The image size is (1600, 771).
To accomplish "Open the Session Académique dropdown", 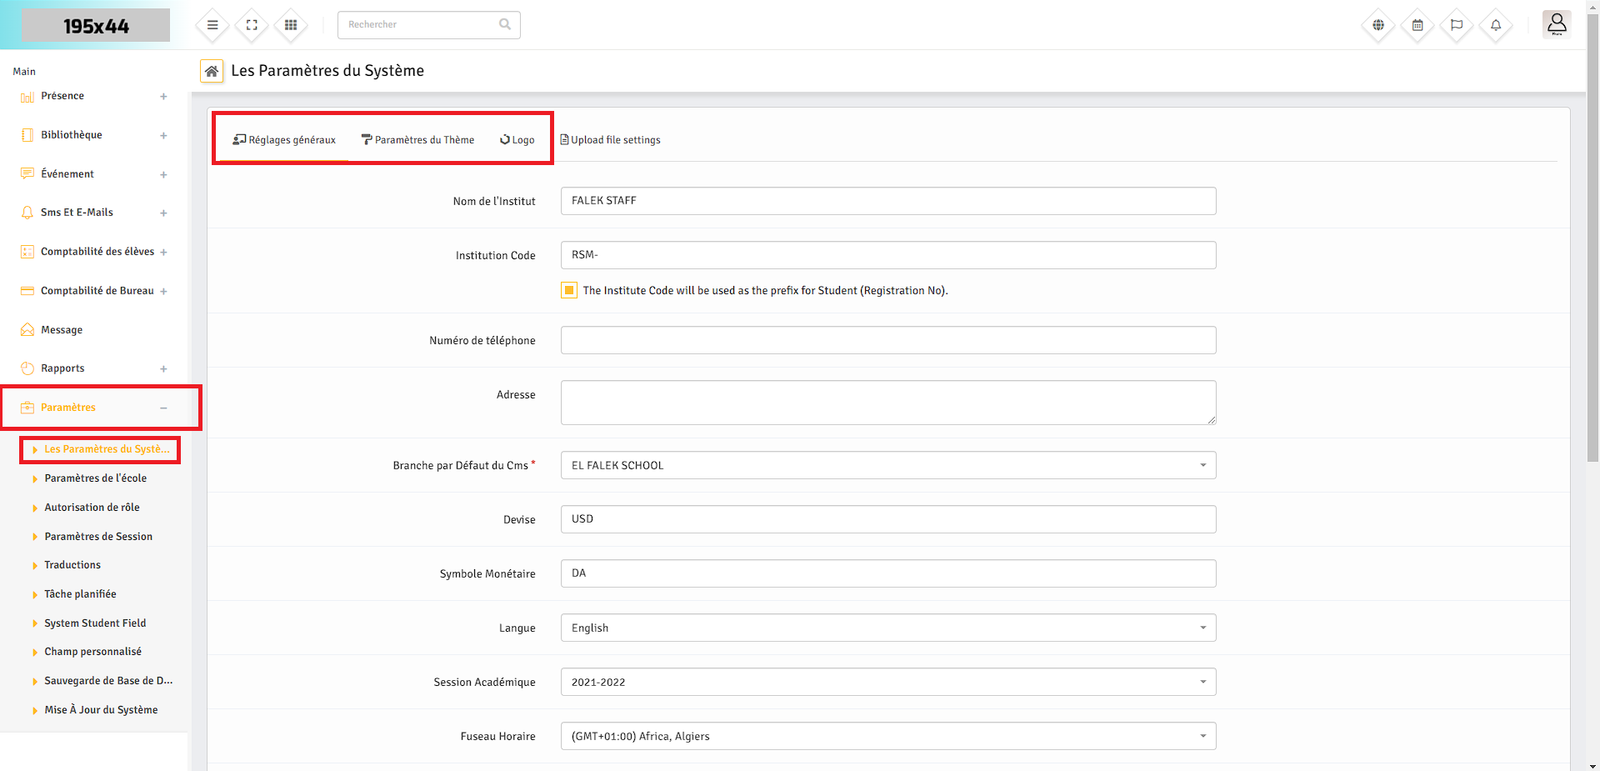I will [887, 682].
